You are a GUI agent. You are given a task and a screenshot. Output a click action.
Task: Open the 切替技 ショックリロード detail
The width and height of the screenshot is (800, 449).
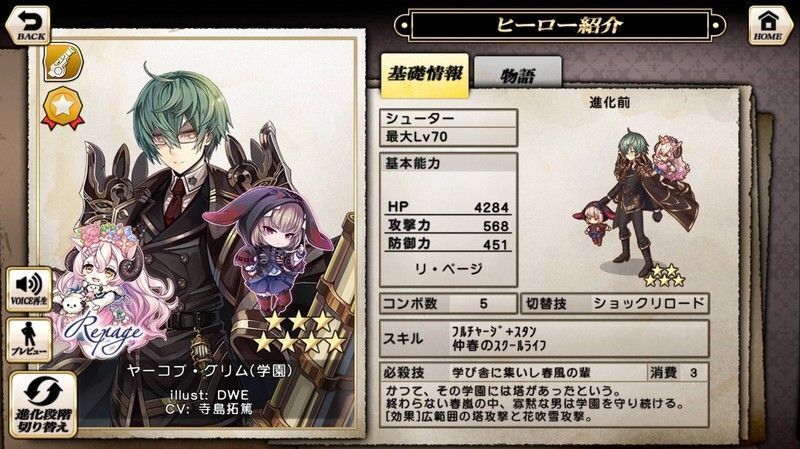(x=615, y=304)
